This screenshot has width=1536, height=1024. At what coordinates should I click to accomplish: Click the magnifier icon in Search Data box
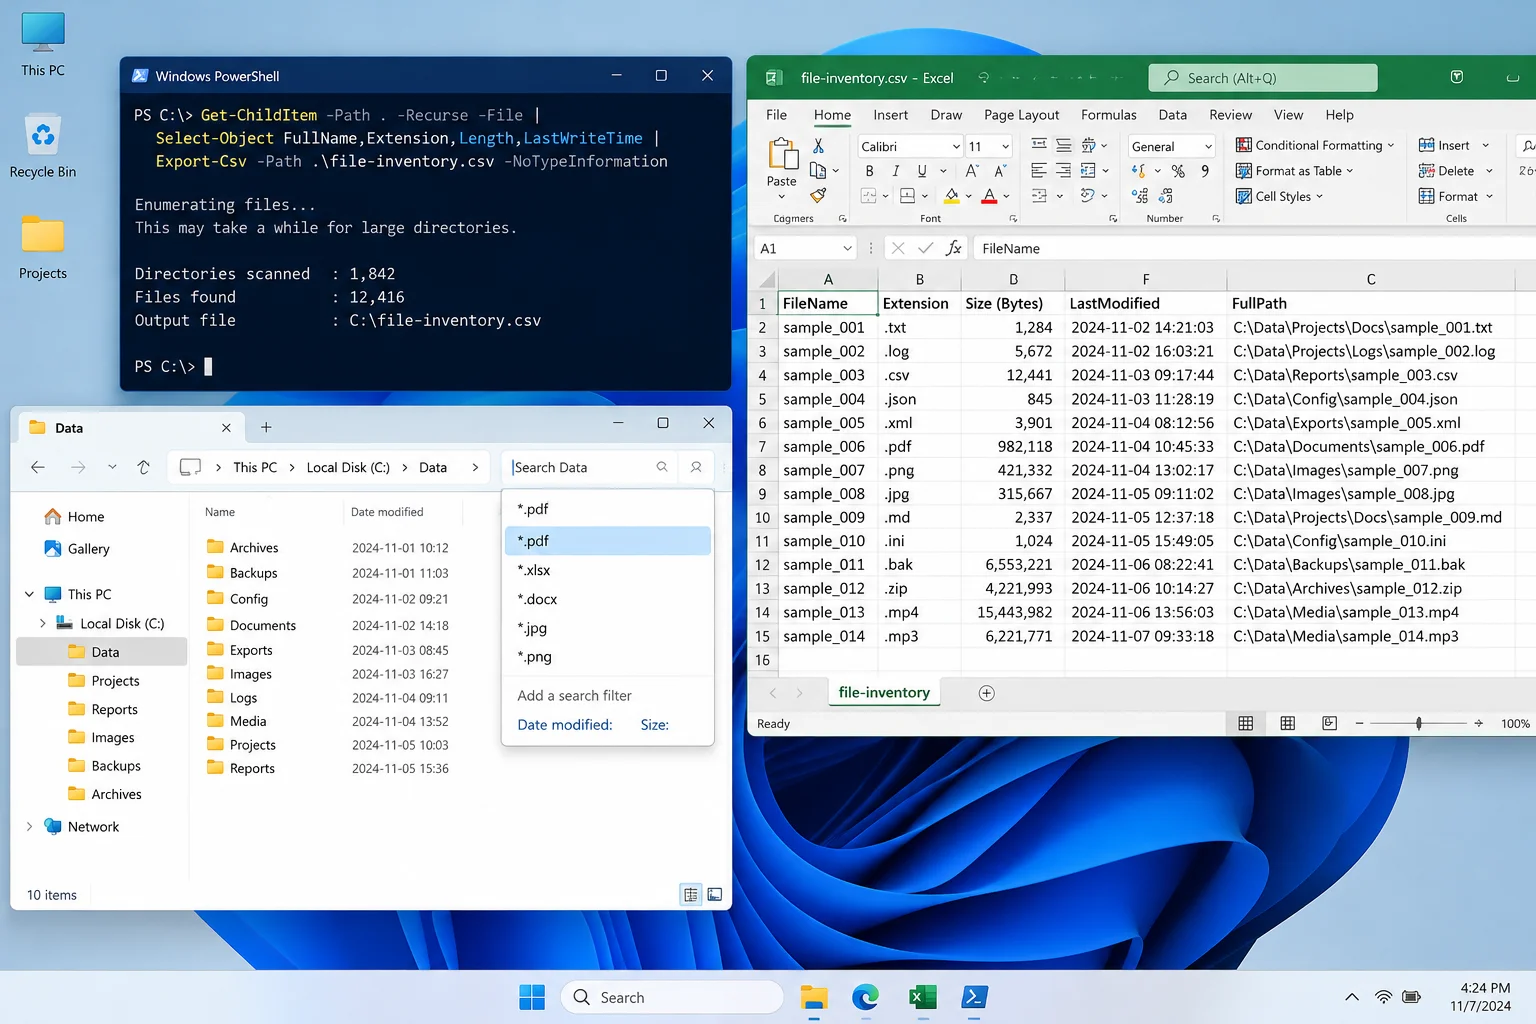tap(662, 467)
